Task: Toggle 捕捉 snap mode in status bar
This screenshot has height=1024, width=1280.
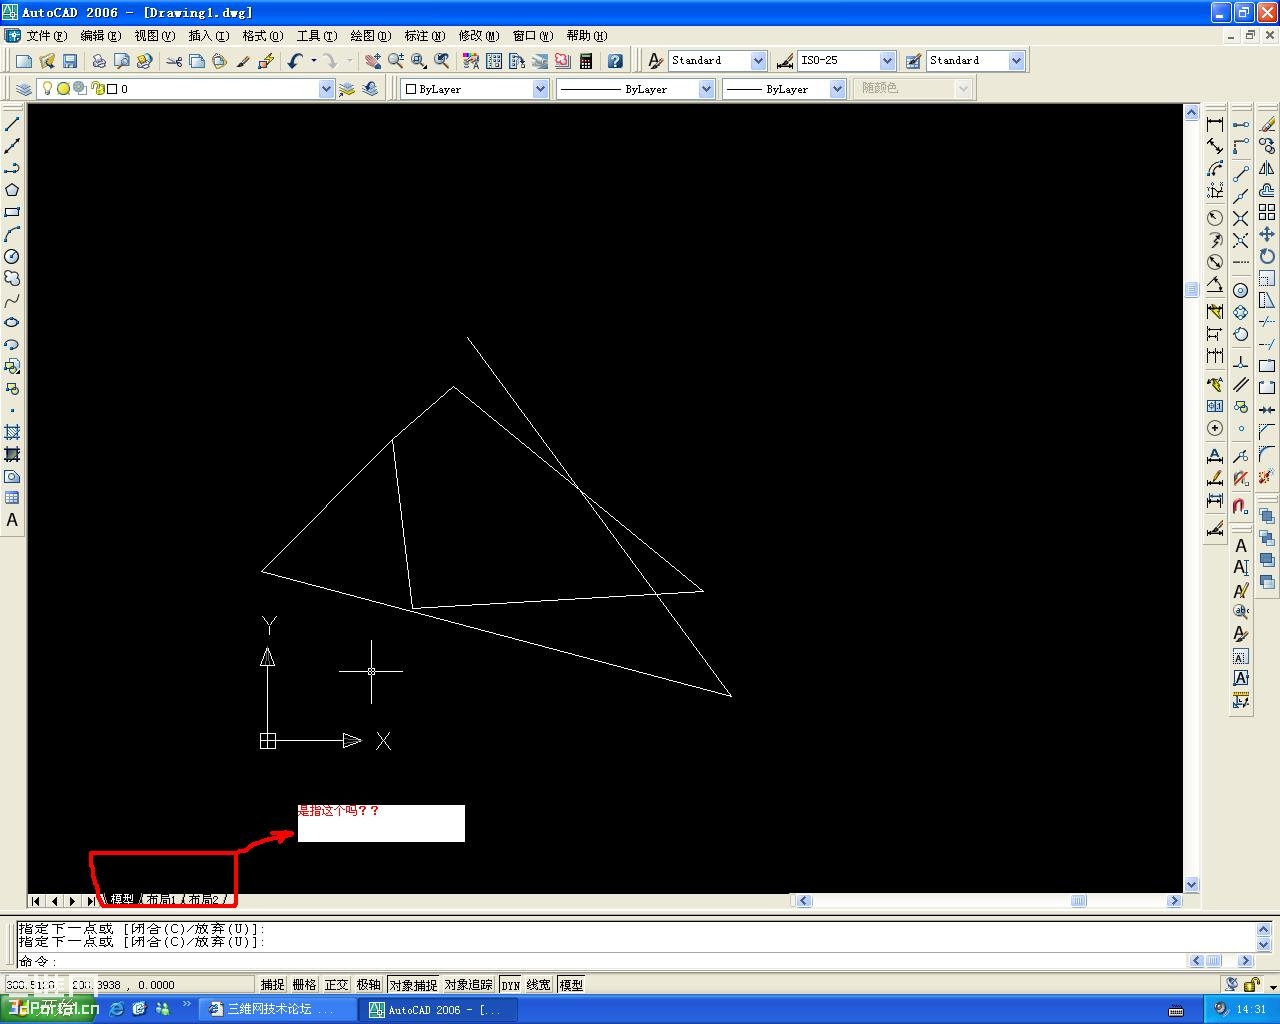Action: tap(272, 985)
